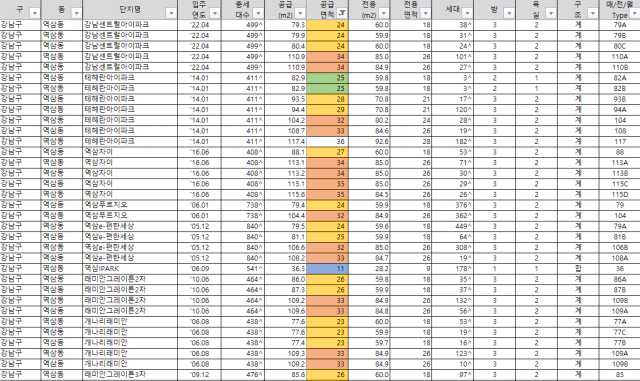
Task: Click households cell 449^
Action: point(453,227)
